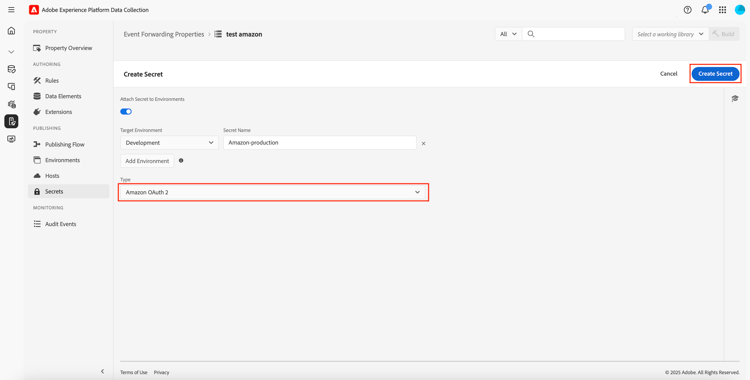This screenshot has height=380, width=750.
Task: Open the notifications bell icon
Action: pyautogui.click(x=705, y=10)
